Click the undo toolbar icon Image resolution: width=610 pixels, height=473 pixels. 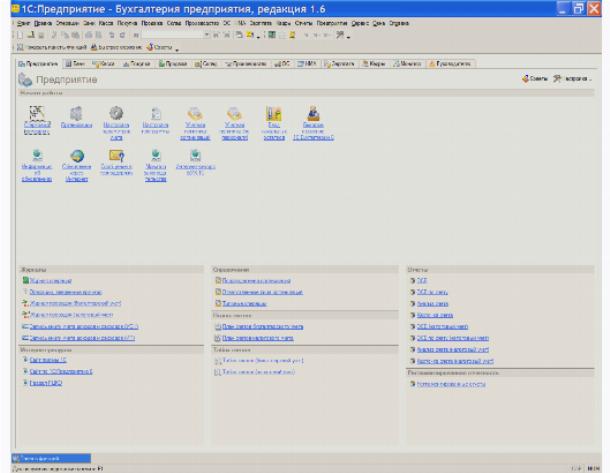click(x=112, y=35)
